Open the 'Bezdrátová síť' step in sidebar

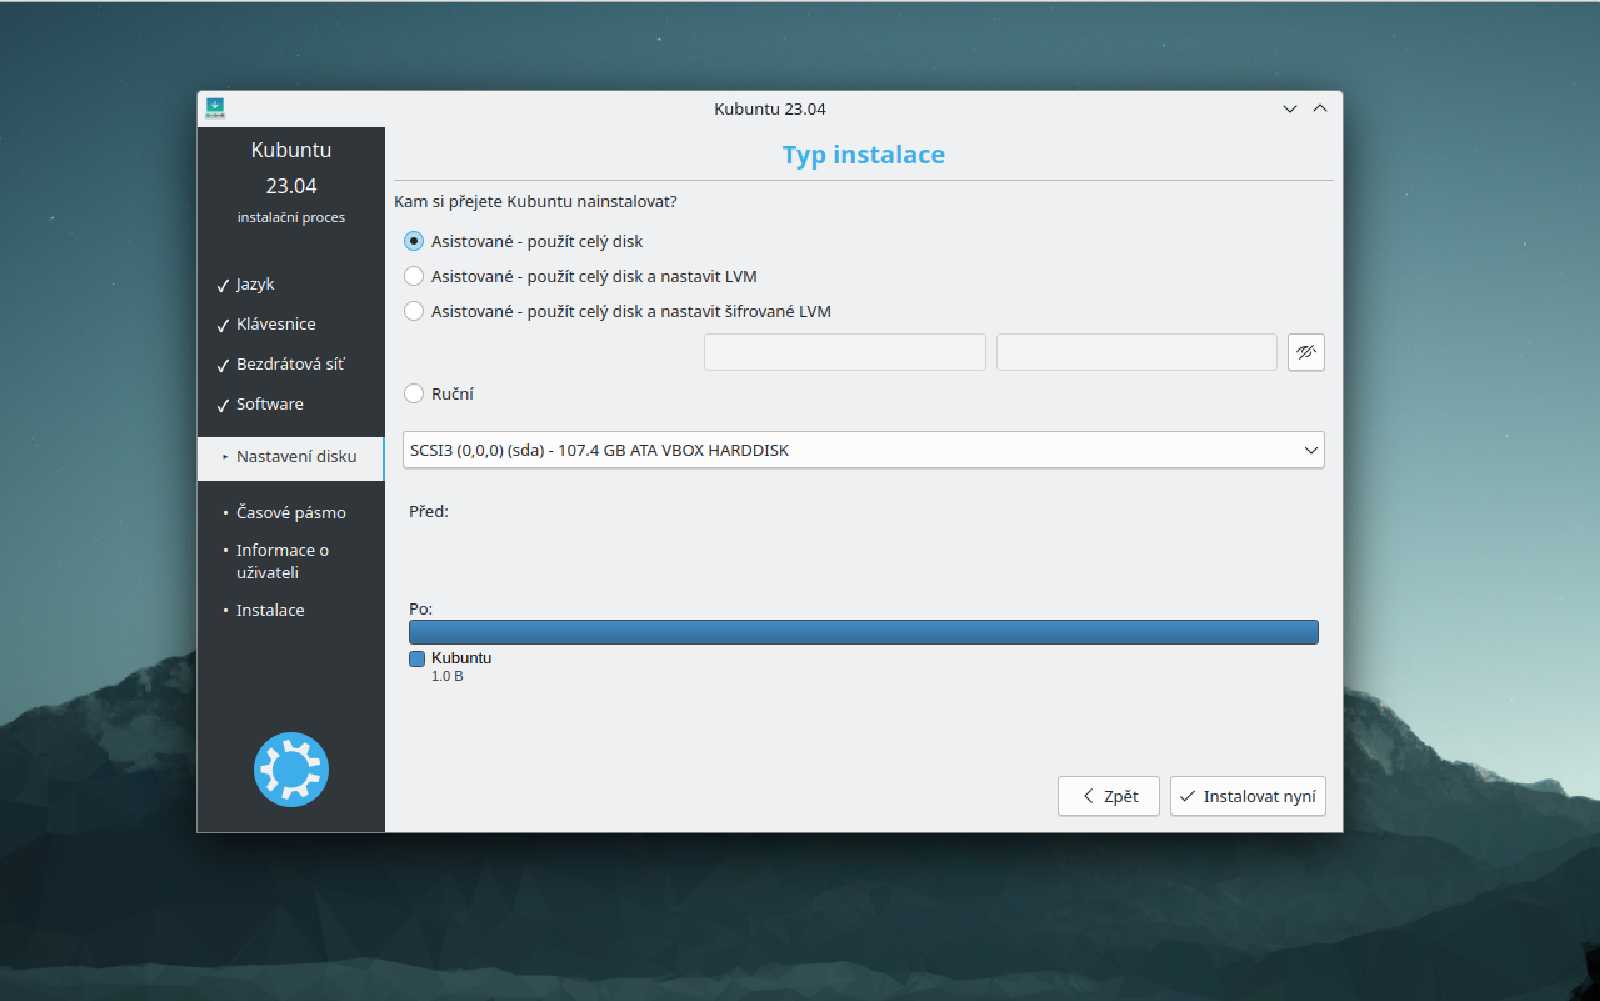tap(281, 364)
